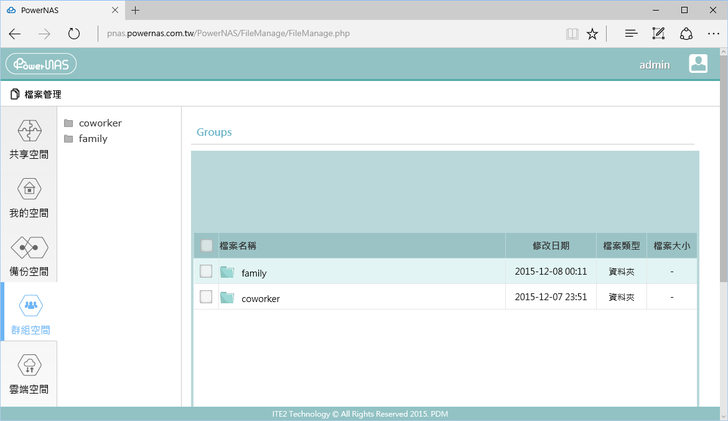728x421 pixels.
Task: Open the 共享空間 shared space section
Action: [28, 138]
